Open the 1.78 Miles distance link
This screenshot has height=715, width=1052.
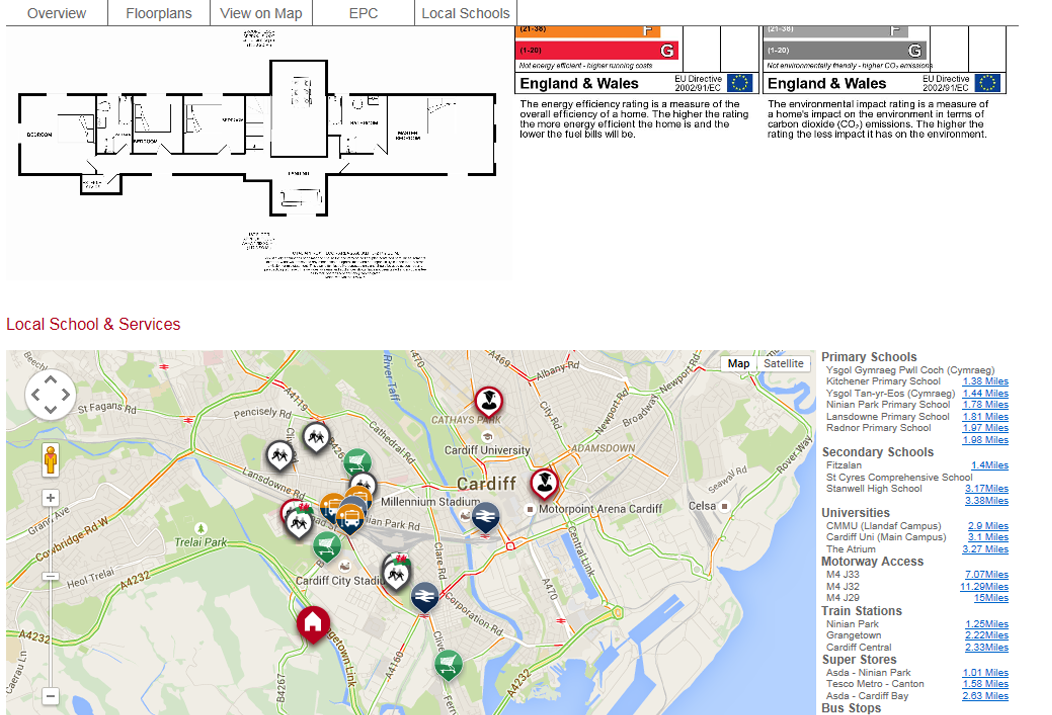pos(985,405)
